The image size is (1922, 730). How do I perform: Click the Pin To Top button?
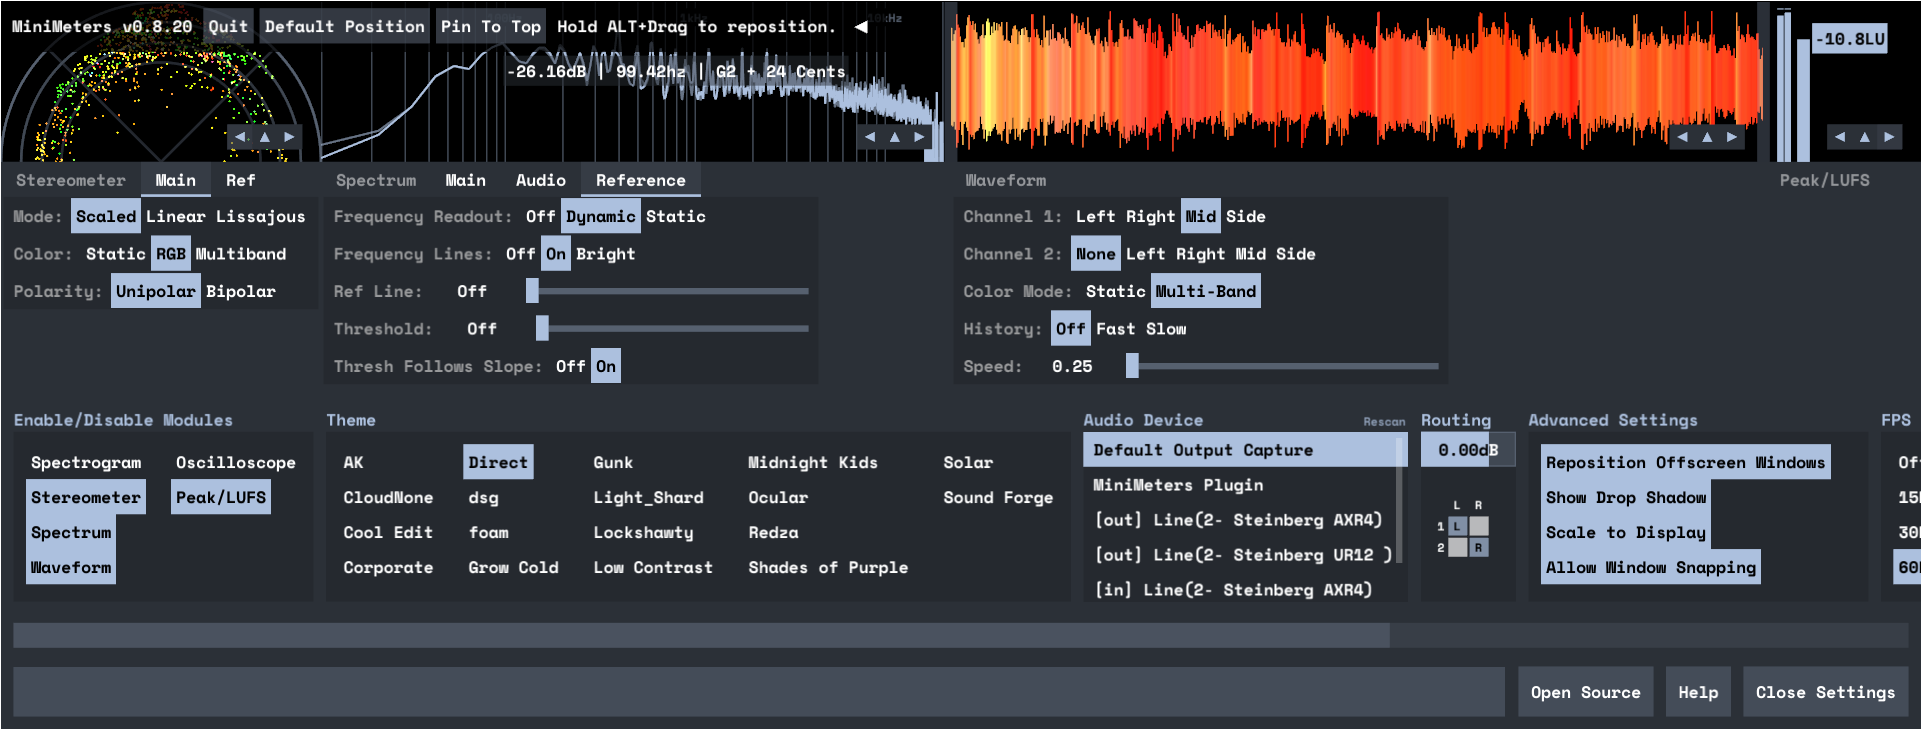pos(490,27)
